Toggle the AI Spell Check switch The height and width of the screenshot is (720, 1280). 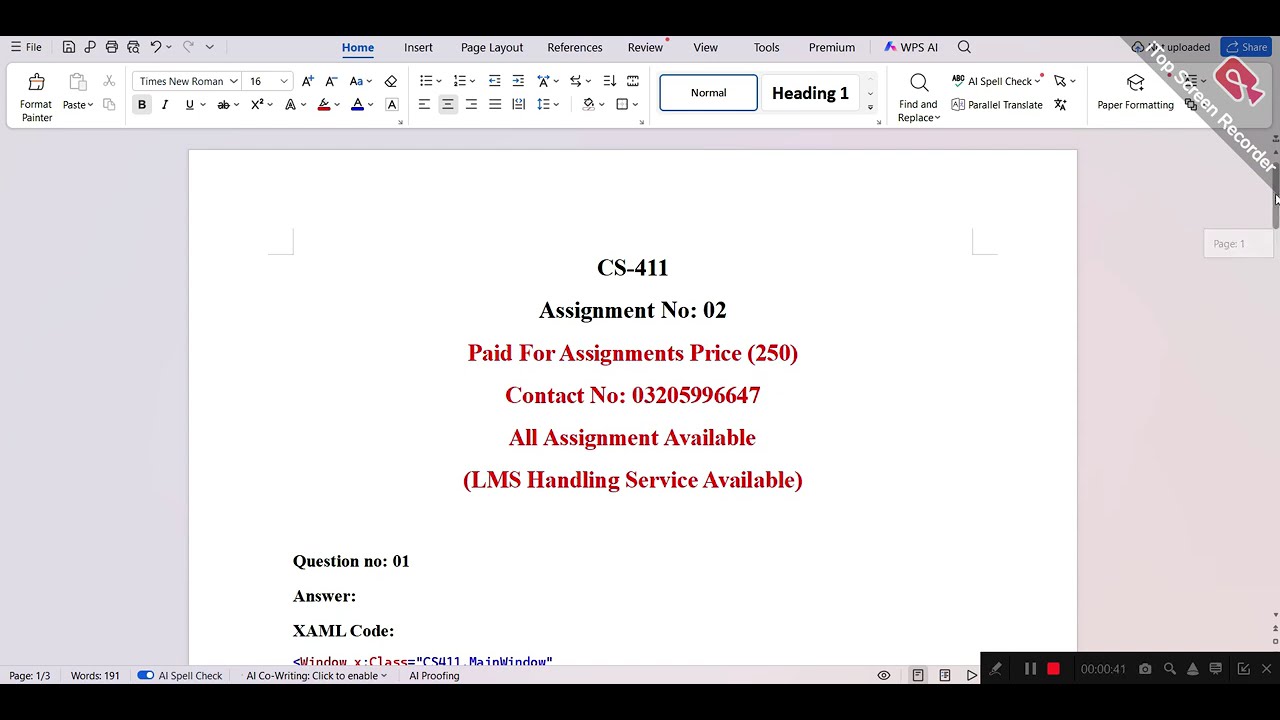(x=146, y=676)
